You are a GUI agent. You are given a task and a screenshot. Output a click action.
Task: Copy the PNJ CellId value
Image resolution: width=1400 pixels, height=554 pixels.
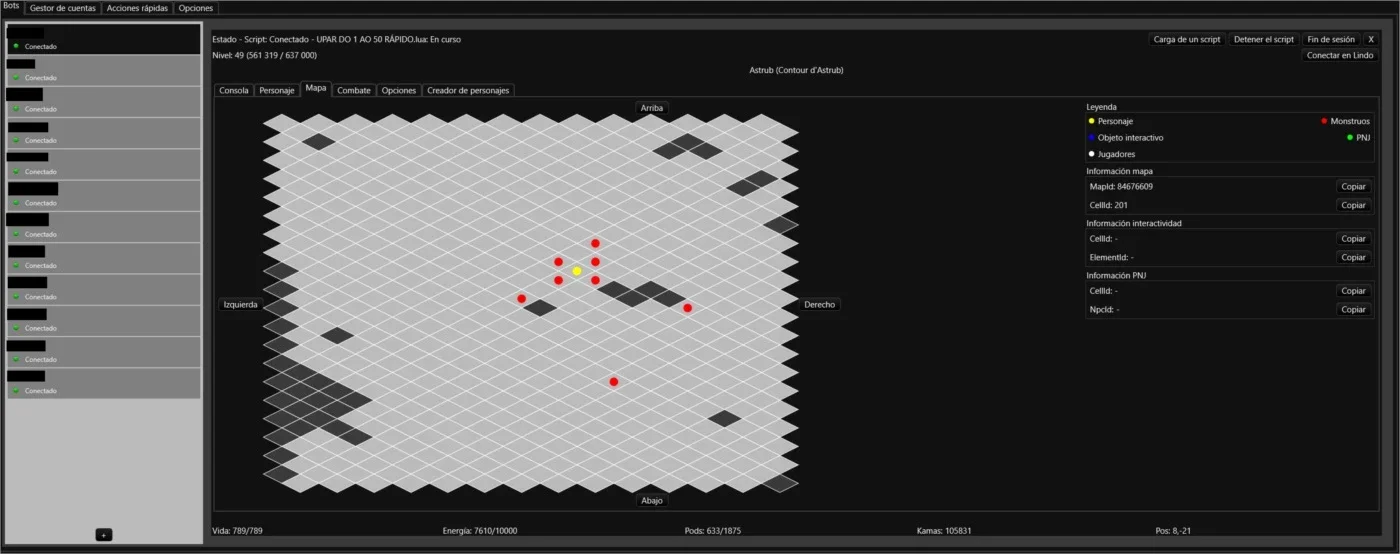point(1353,291)
